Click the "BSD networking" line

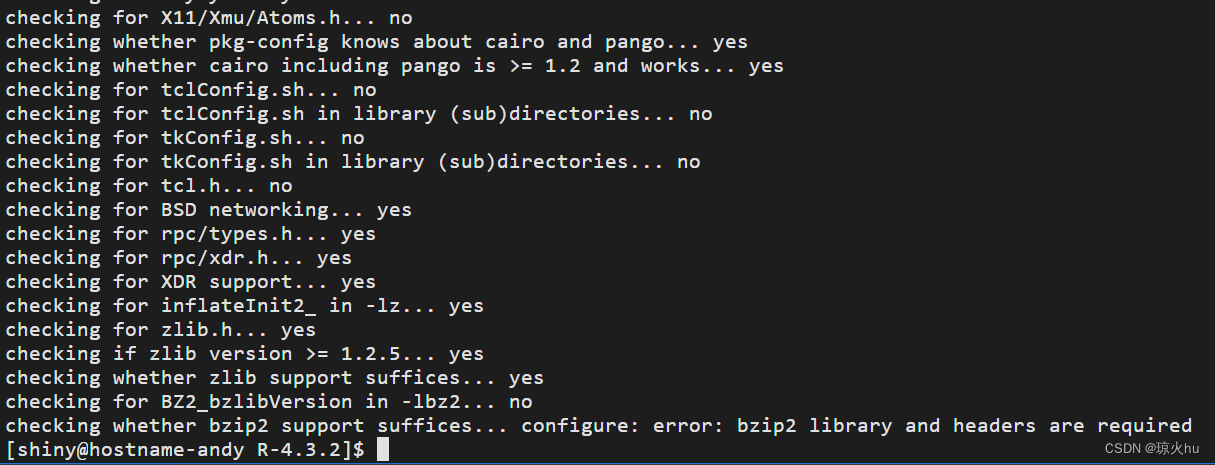click(208, 210)
